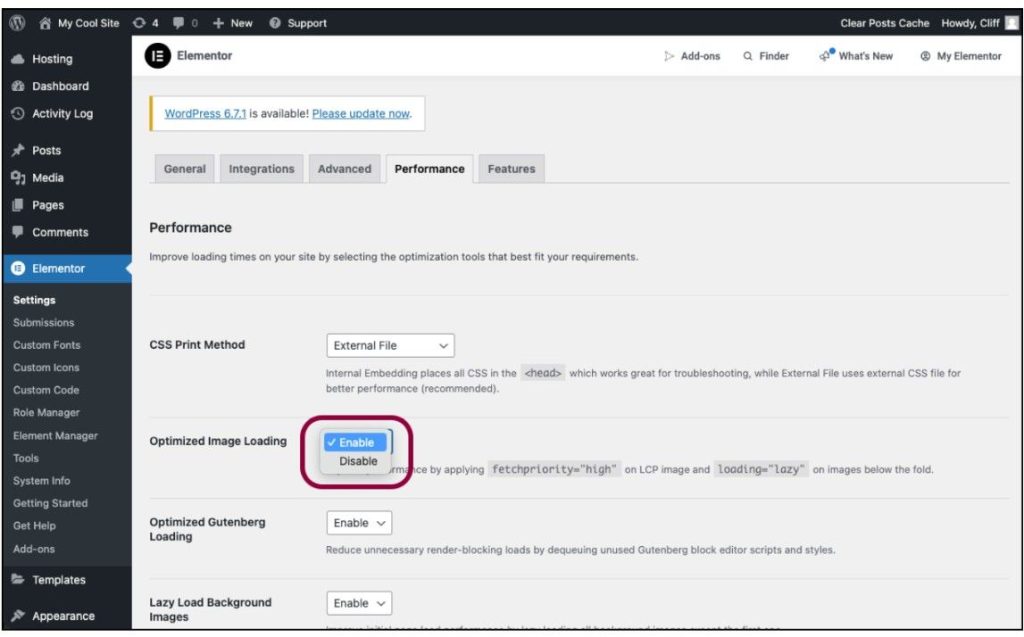Open Element Manager in sidebar
The height and width of the screenshot is (637, 1024).
coord(55,436)
